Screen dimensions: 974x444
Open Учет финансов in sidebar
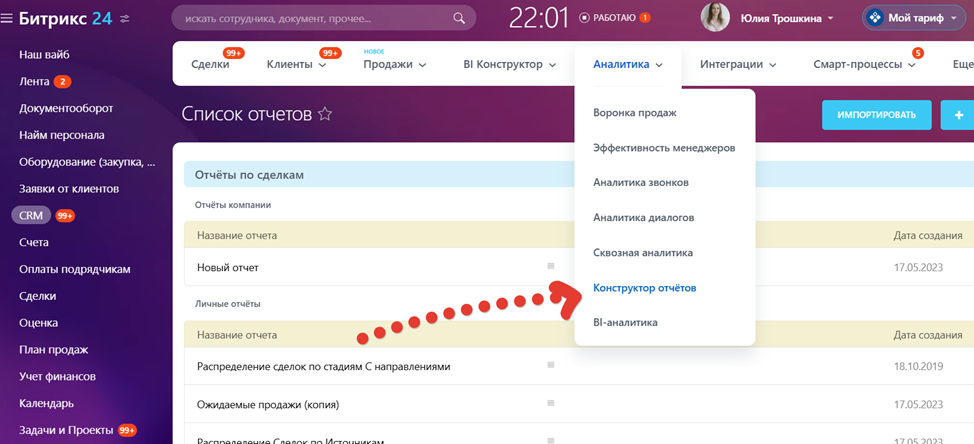(x=57, y=376)
